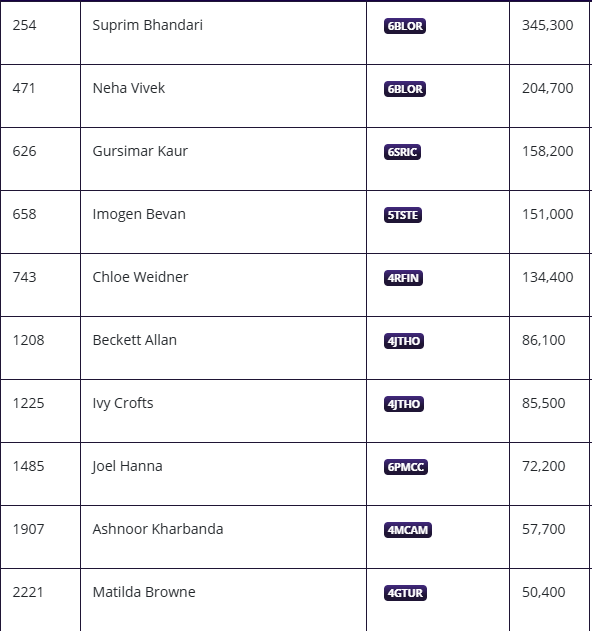Click the rank number 254
This screenshot has height=631, width=592.
pos(25,25)
